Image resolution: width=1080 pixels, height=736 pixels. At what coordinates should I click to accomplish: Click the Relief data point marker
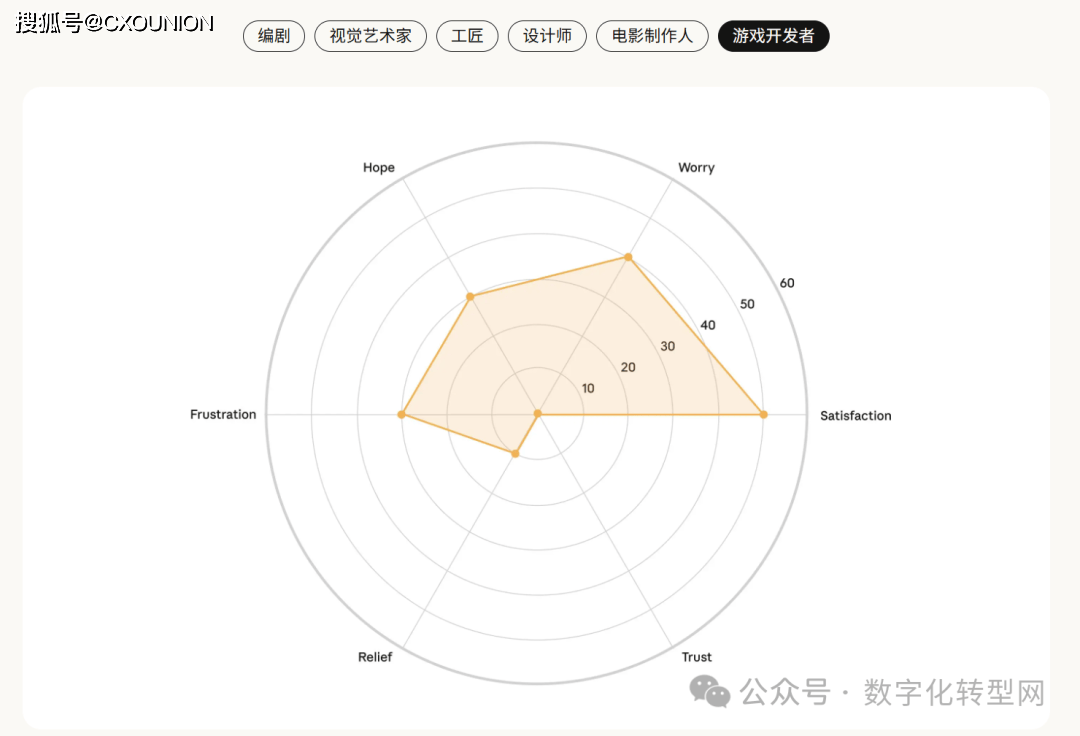pyautogui.click(x=515, y=454)
